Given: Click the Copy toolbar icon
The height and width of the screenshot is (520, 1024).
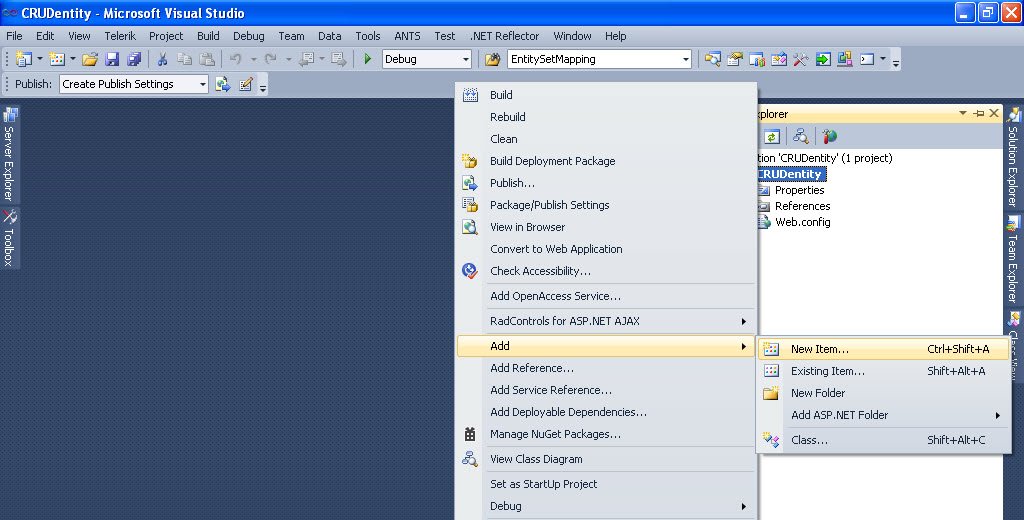Looking at the screenshot, I should coord(185,59).
